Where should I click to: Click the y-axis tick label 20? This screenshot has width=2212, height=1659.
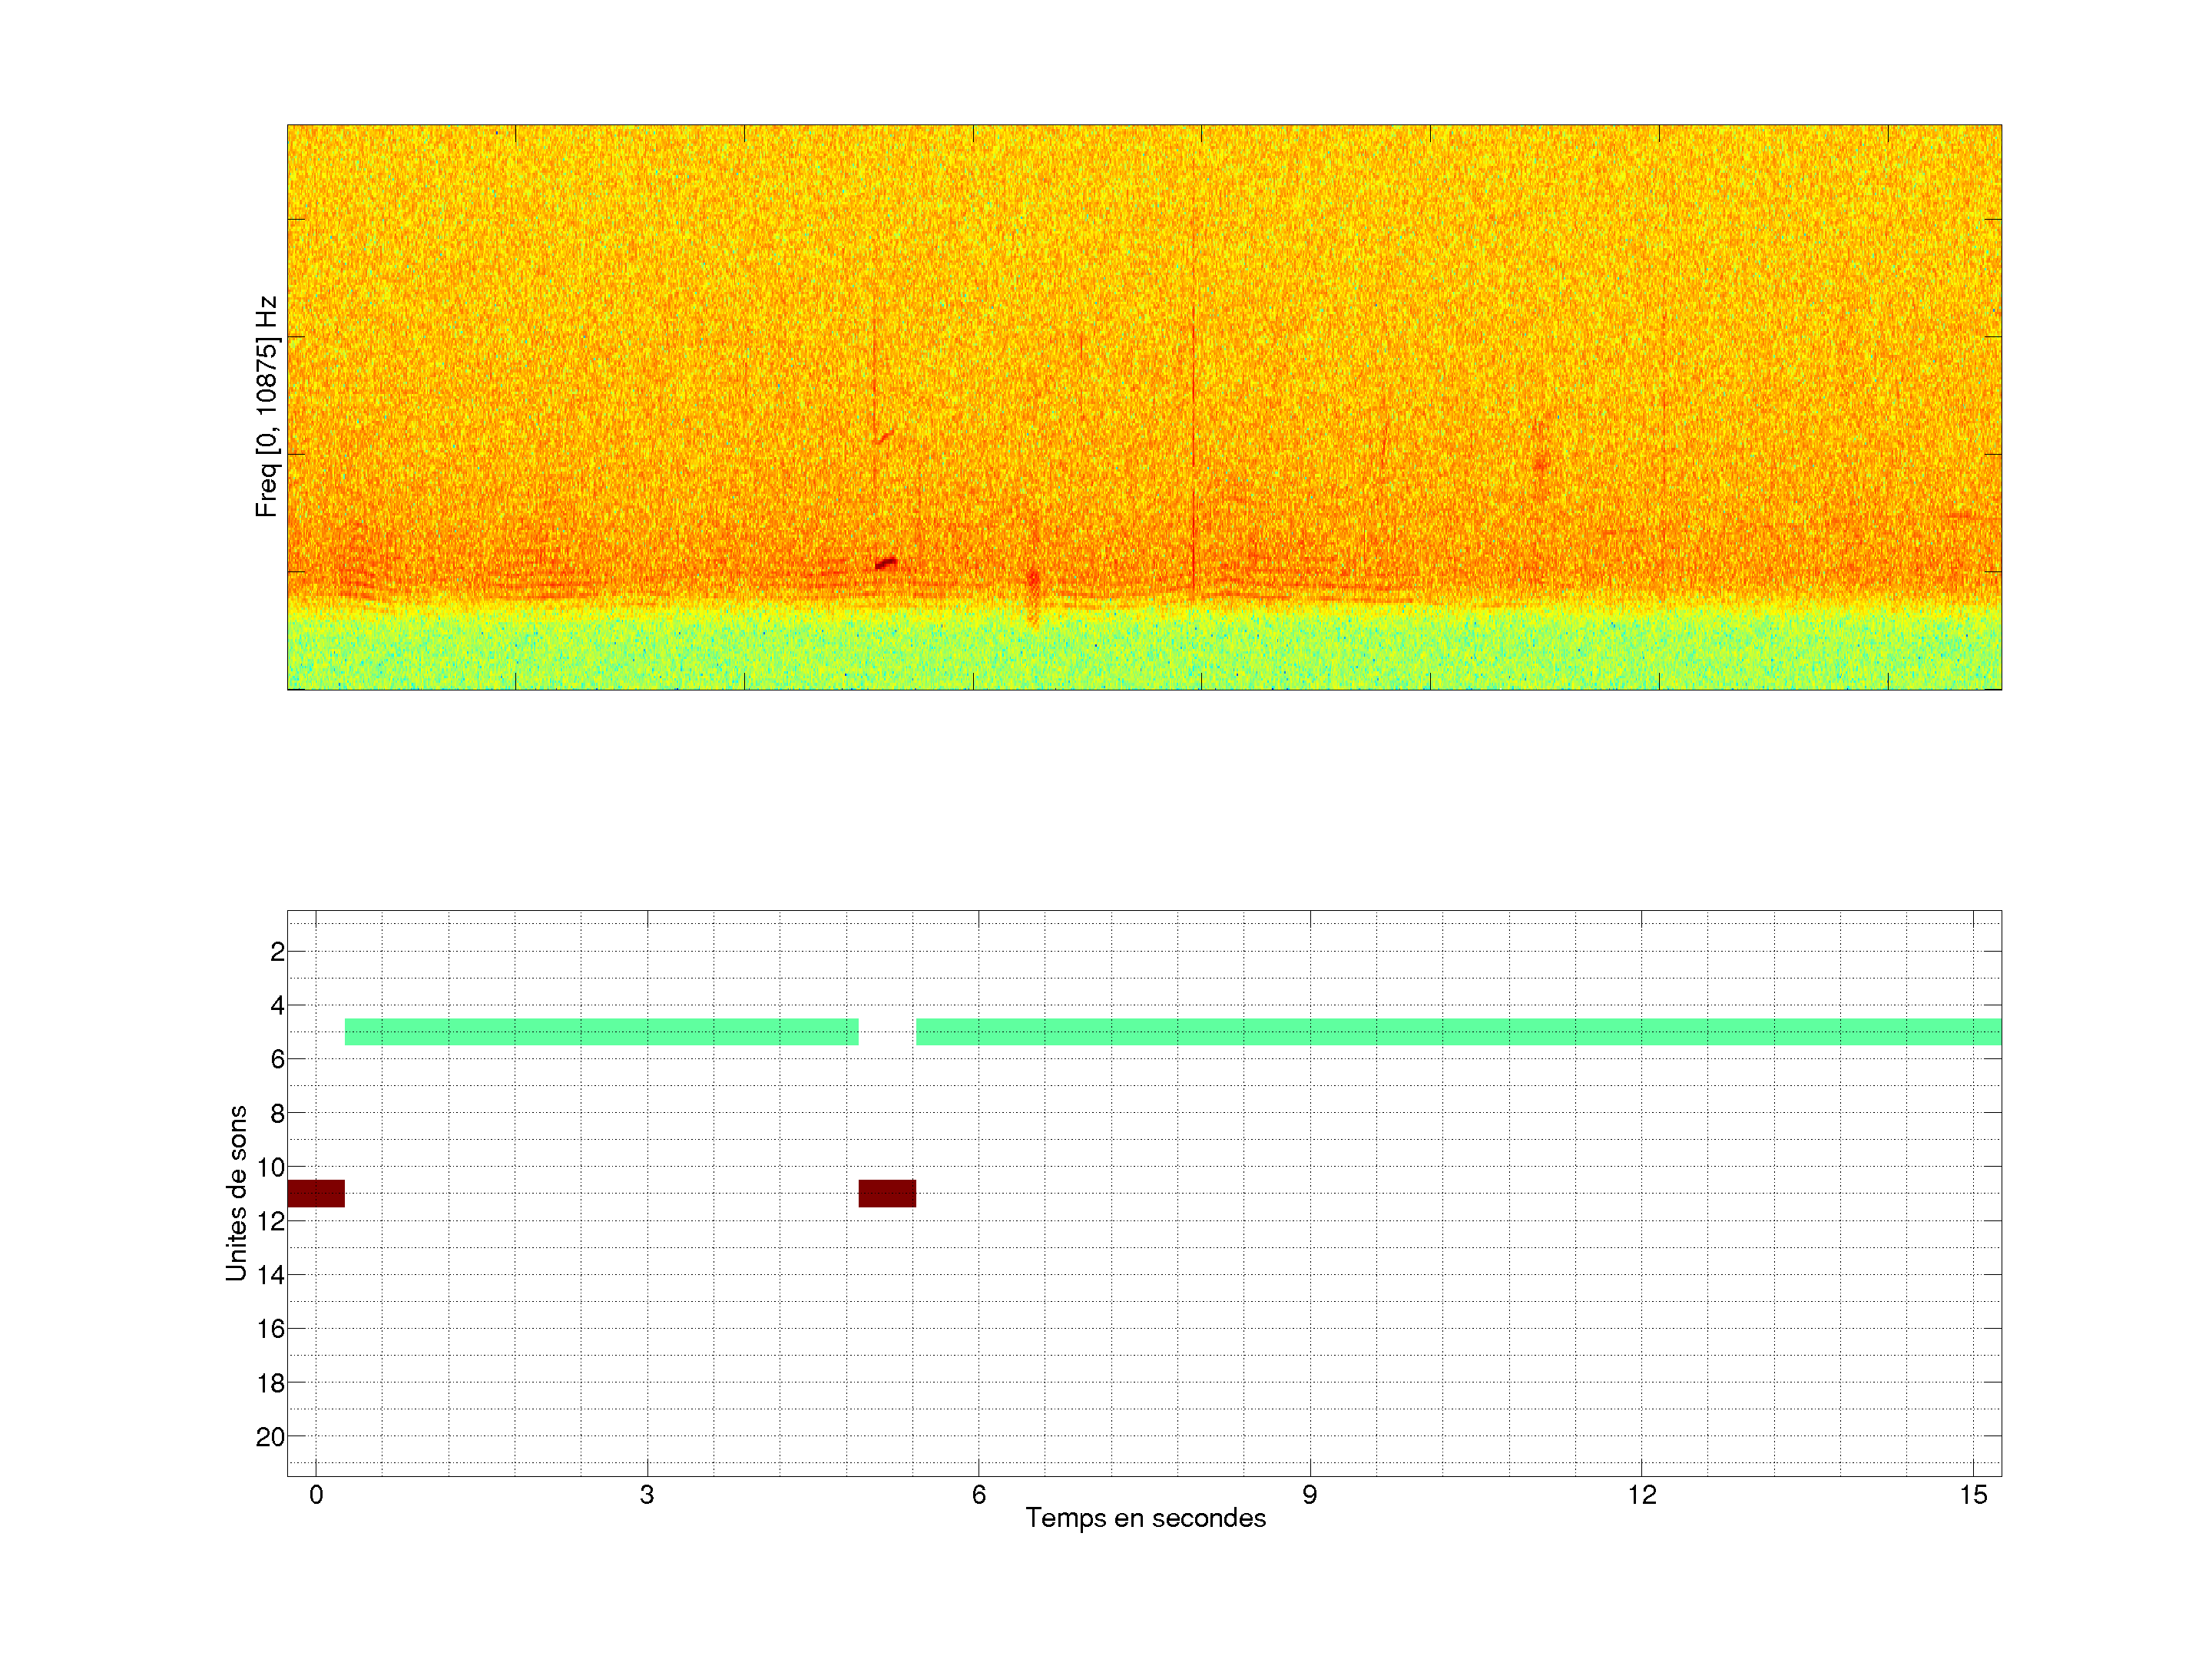pyautogui.click(x=270, y=1437)
